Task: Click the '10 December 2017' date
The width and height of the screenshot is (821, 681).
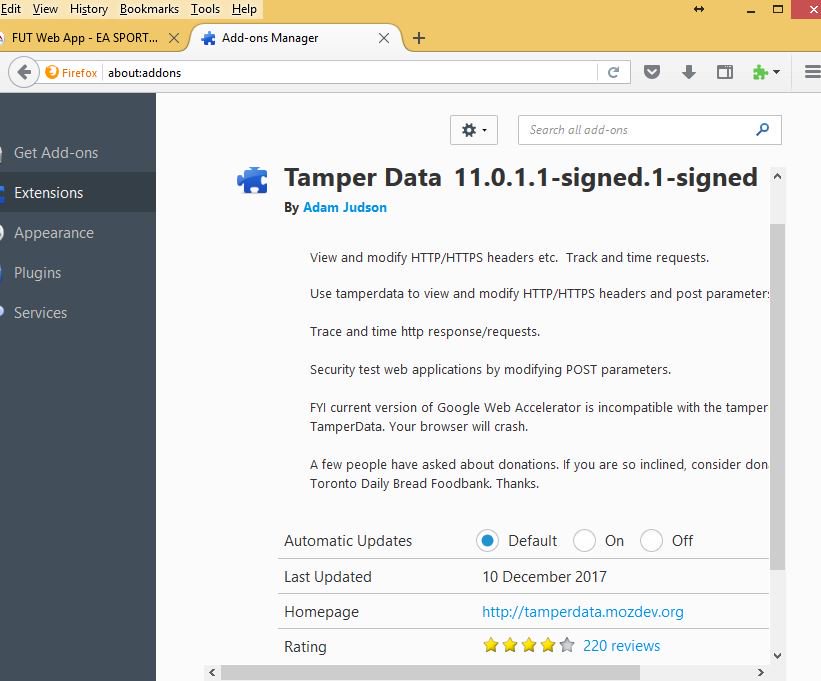Action: [544, 576]
